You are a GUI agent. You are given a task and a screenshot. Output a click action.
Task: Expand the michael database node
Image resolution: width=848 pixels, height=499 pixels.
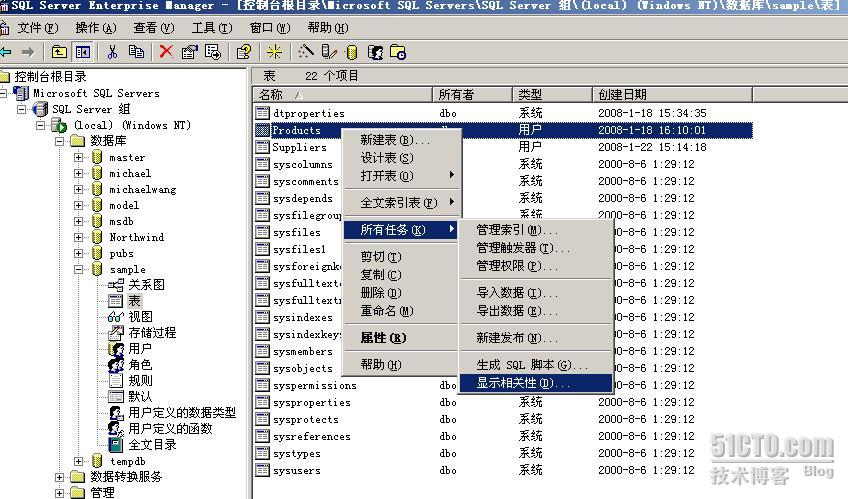pos(78,174)
